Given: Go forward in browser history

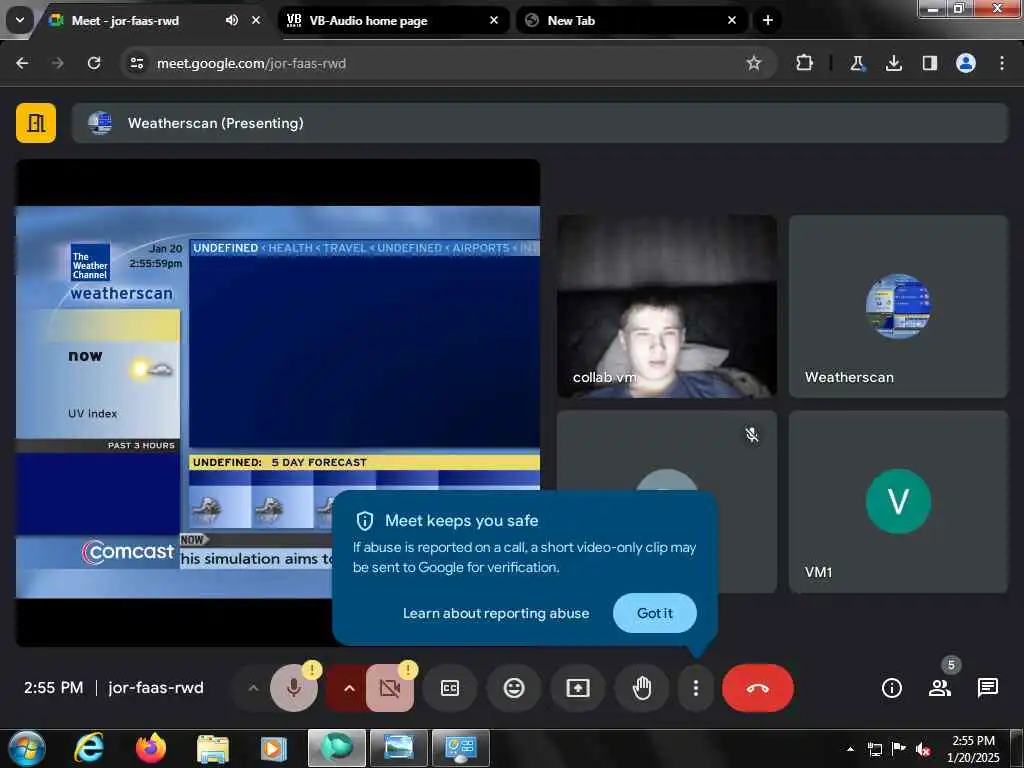Looking at the screenshot, I should coord(58,63).
